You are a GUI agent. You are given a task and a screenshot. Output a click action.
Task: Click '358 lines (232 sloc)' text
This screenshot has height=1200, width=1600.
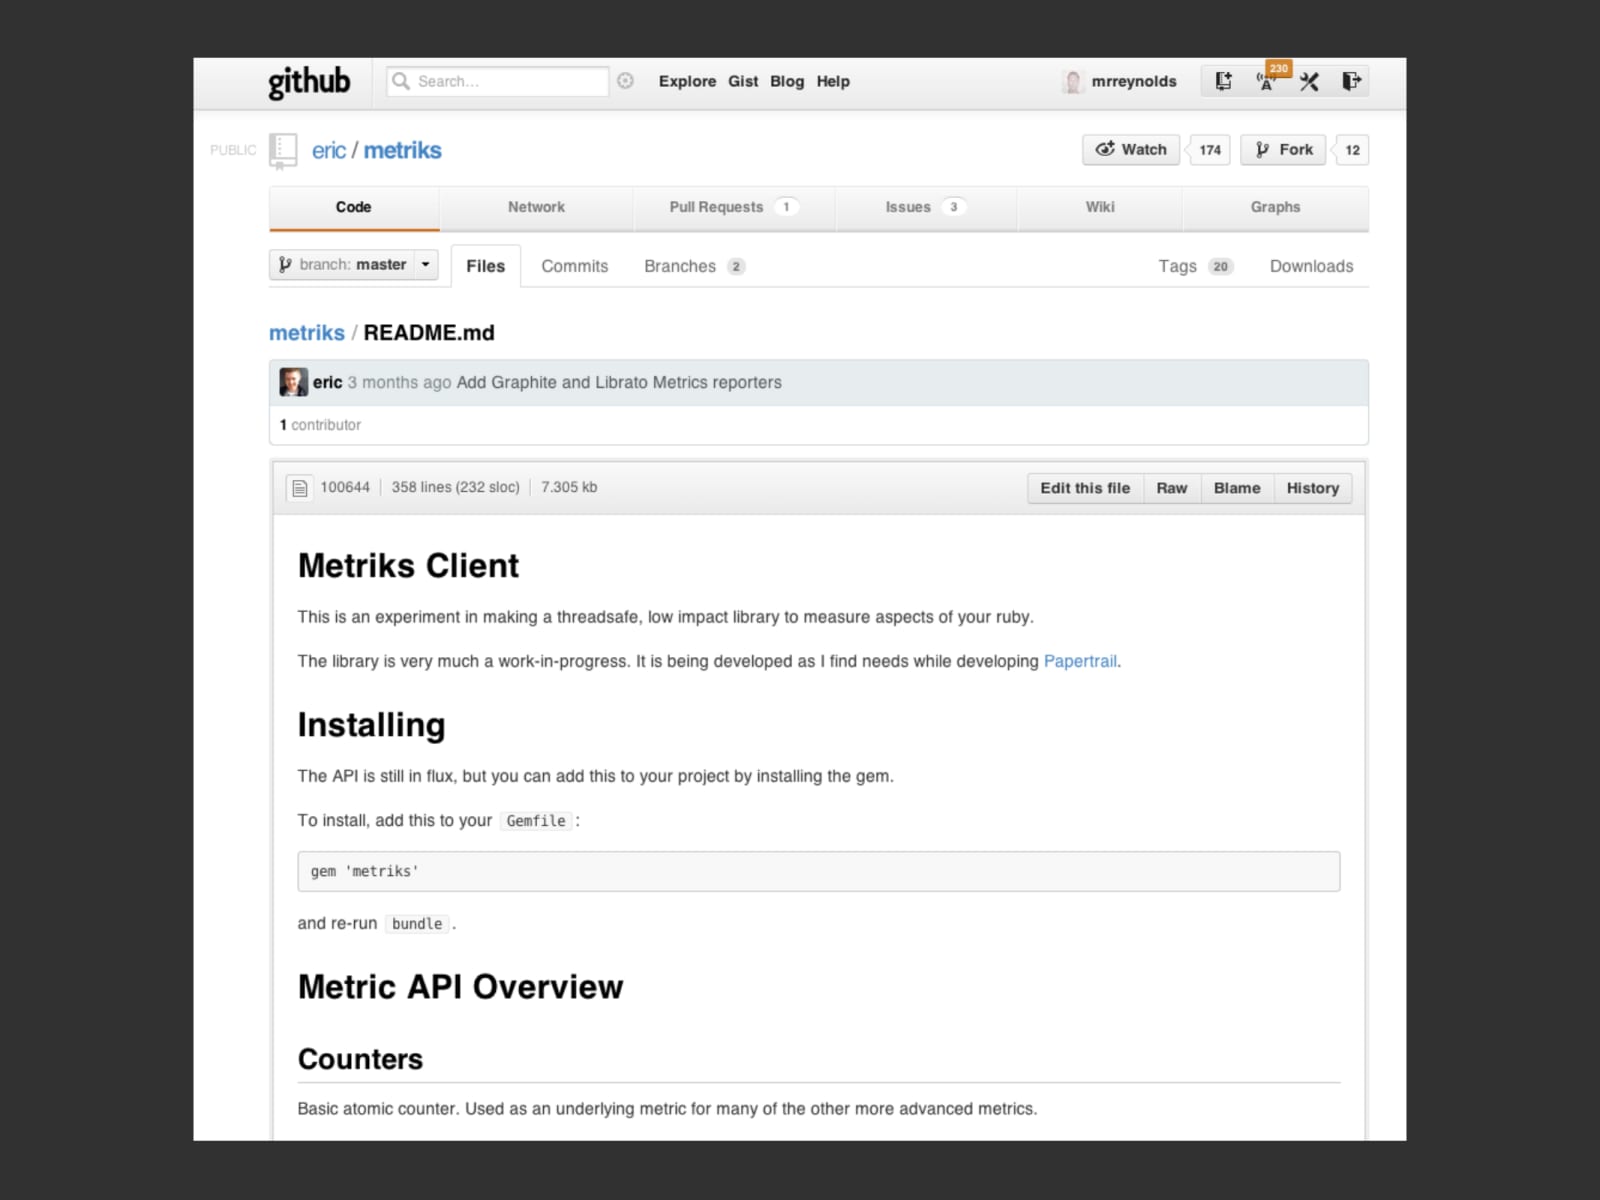[455, 487]
